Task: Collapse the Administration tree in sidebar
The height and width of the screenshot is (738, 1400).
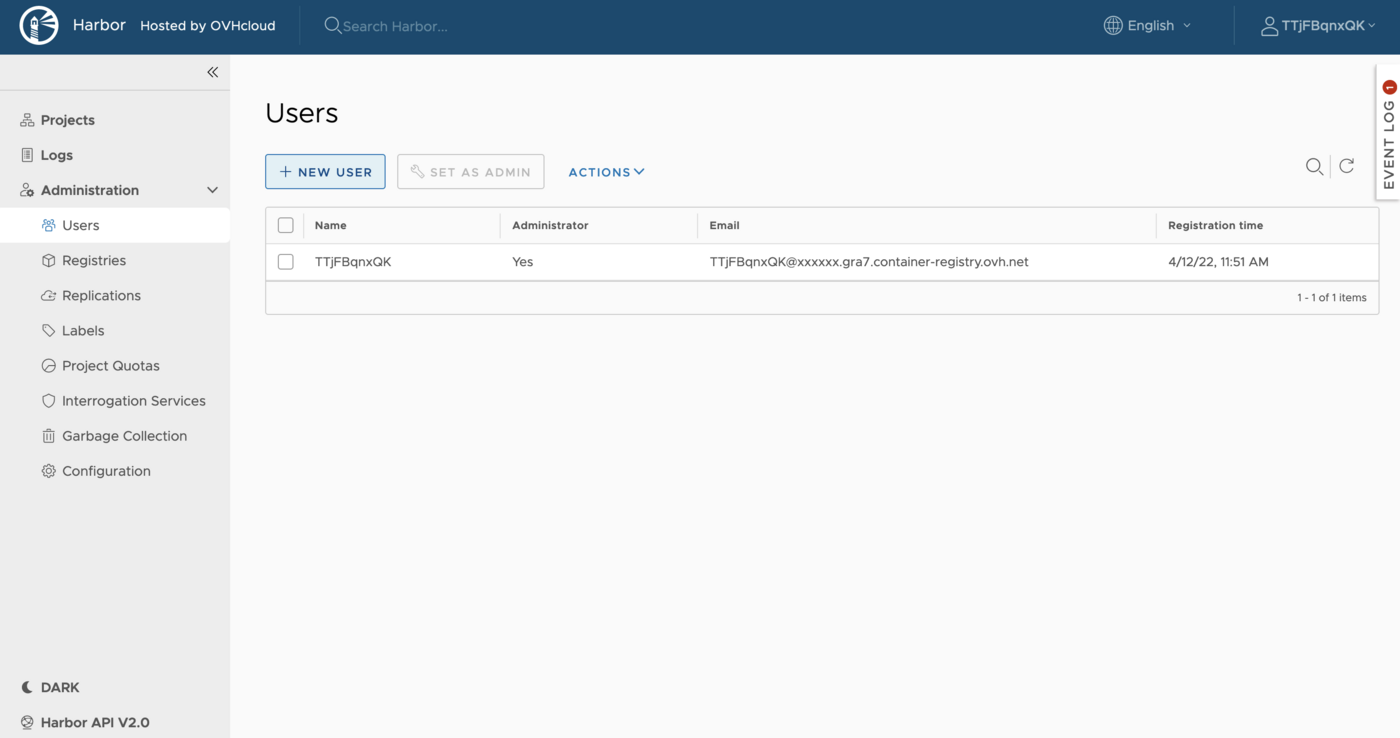Action: pos(211,189)
